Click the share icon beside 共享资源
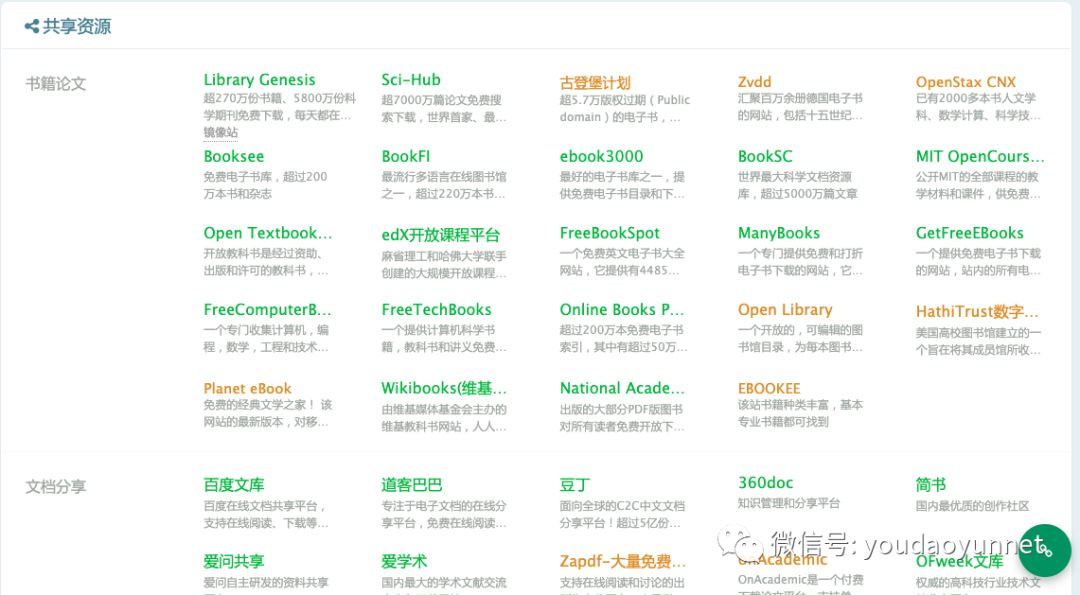The height and width of the screenshot is (595, 1080). 32,27
